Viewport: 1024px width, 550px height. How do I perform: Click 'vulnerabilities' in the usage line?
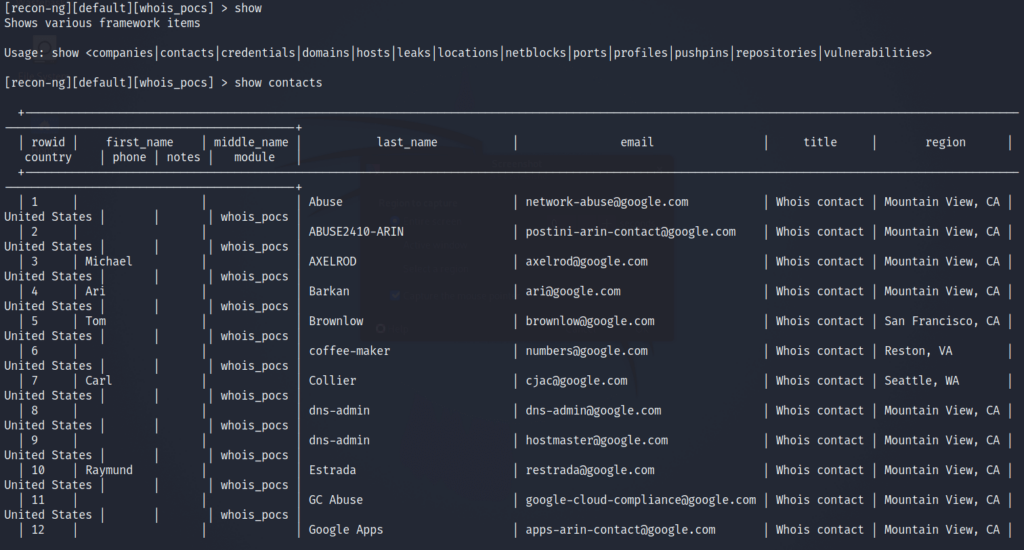tap(874, 52)
